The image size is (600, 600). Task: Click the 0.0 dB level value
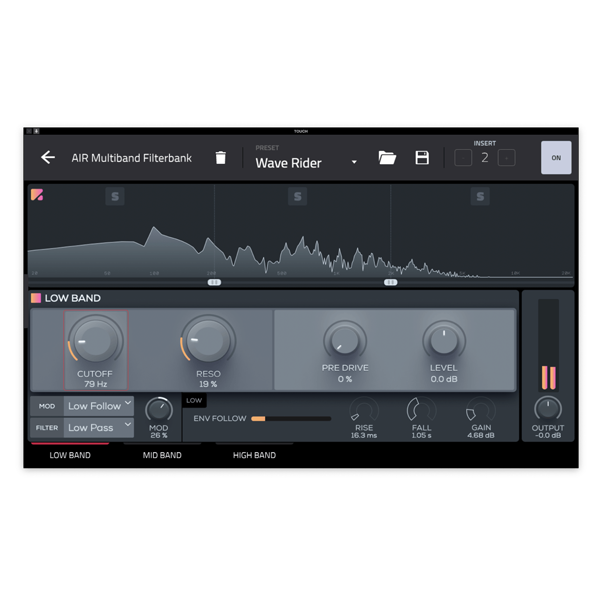[x=444, y=379]
